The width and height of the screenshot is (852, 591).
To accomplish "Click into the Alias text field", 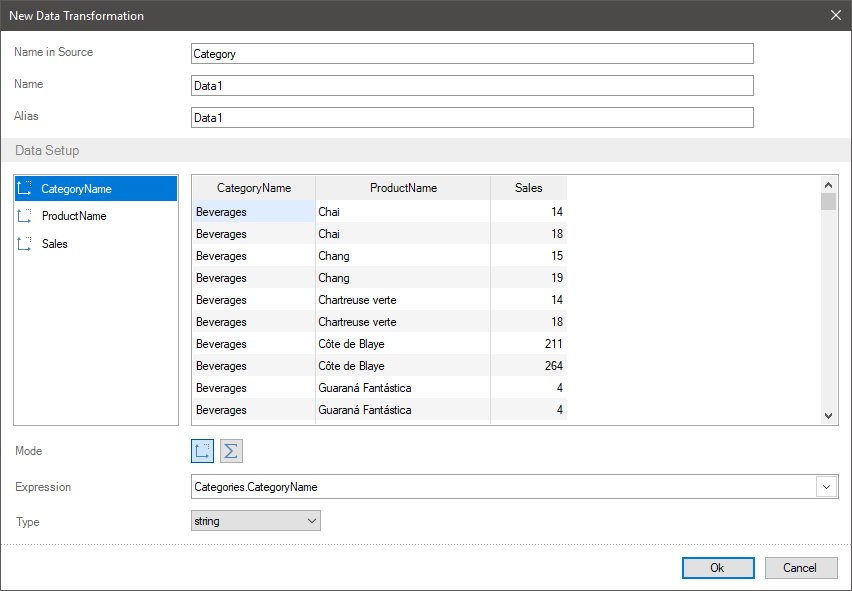I will 471,118.
